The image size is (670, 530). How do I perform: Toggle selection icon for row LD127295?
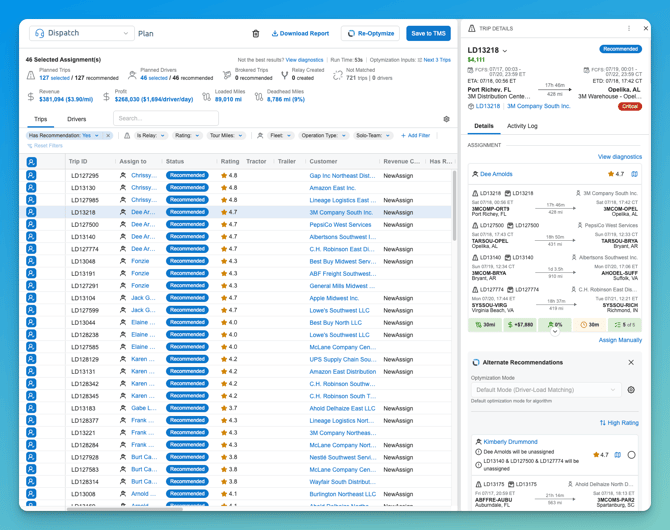31,175
